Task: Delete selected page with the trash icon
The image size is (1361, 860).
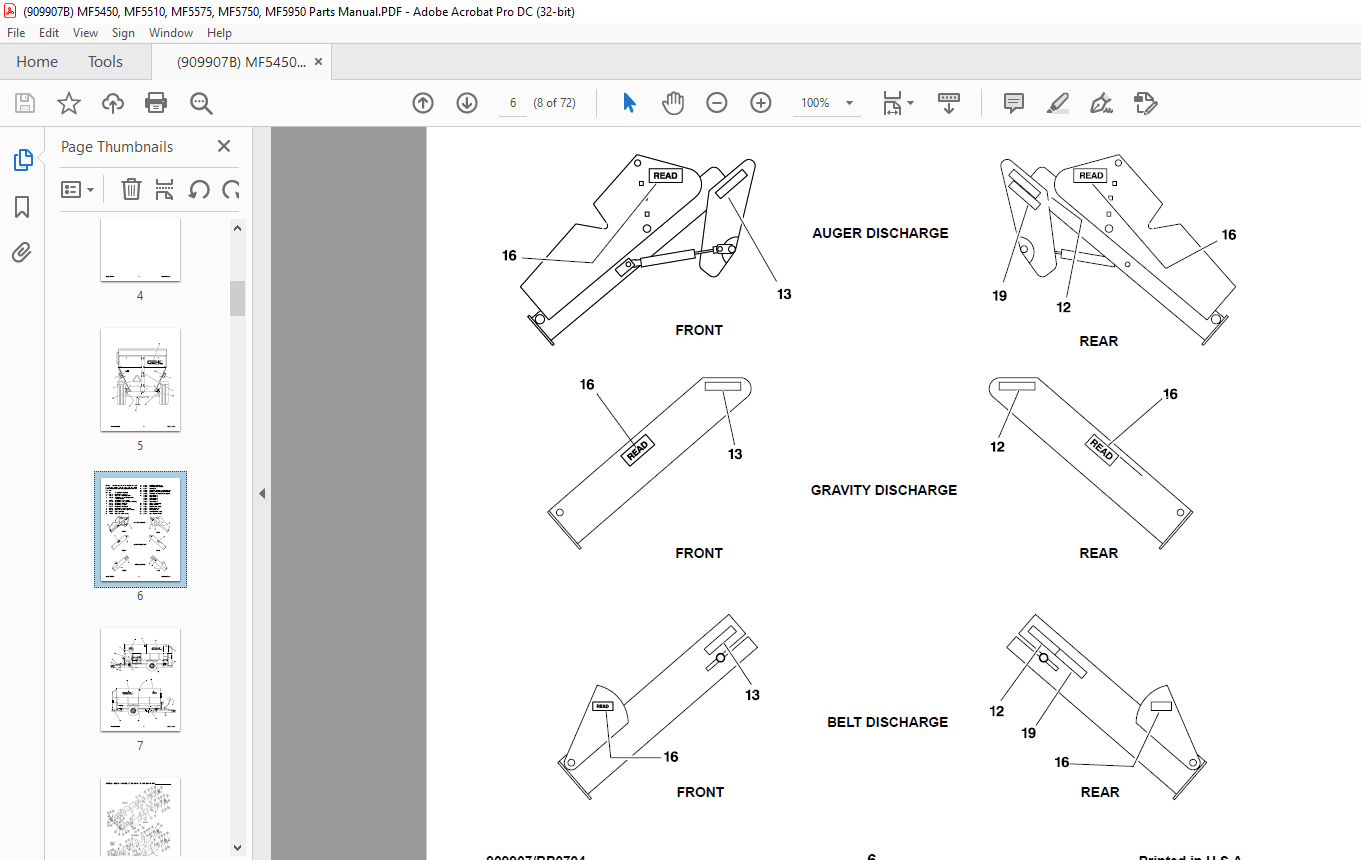Action: click(132, 189)
